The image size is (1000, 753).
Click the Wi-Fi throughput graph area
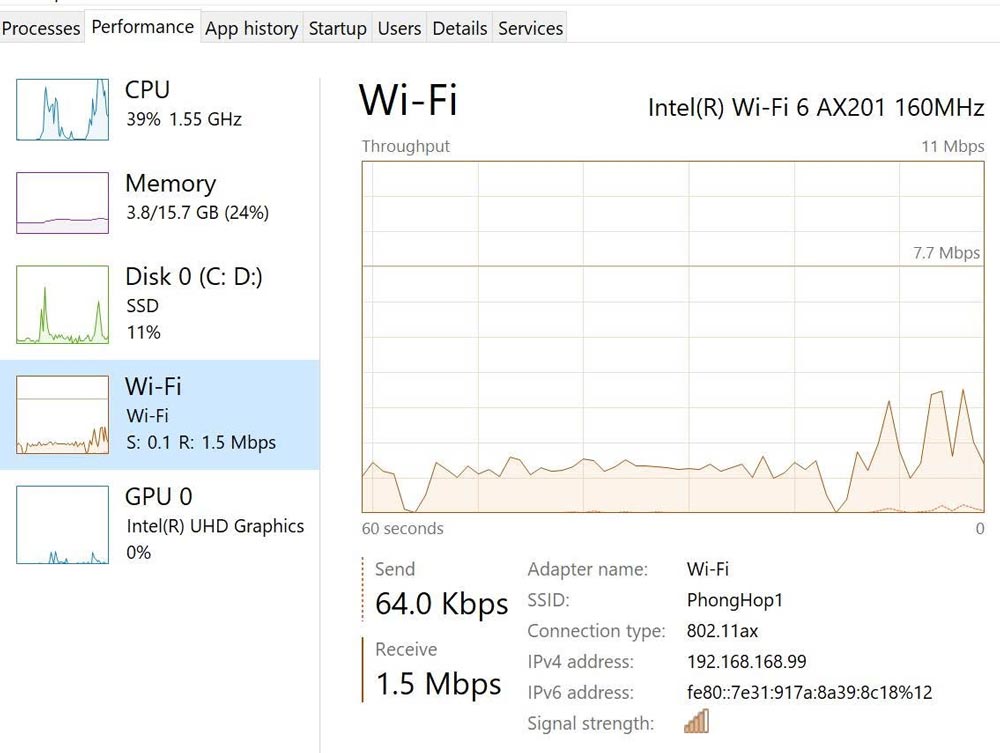click(670, 340)
